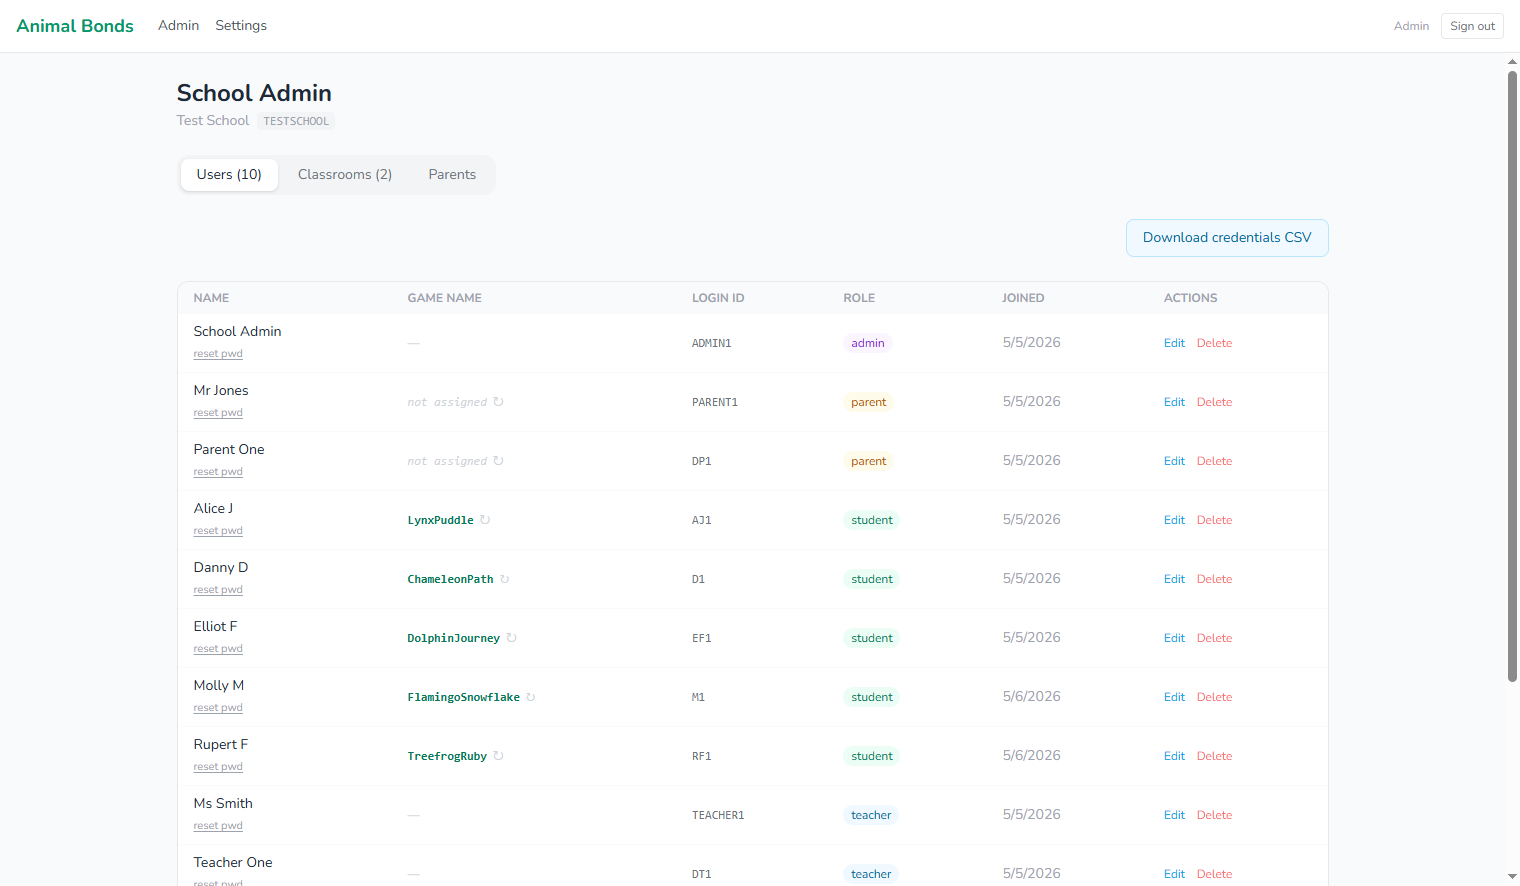Delete the Teacher One user
This screenshot has height=886, width=1520.
pyautogui.click(x=1214, y=874)
